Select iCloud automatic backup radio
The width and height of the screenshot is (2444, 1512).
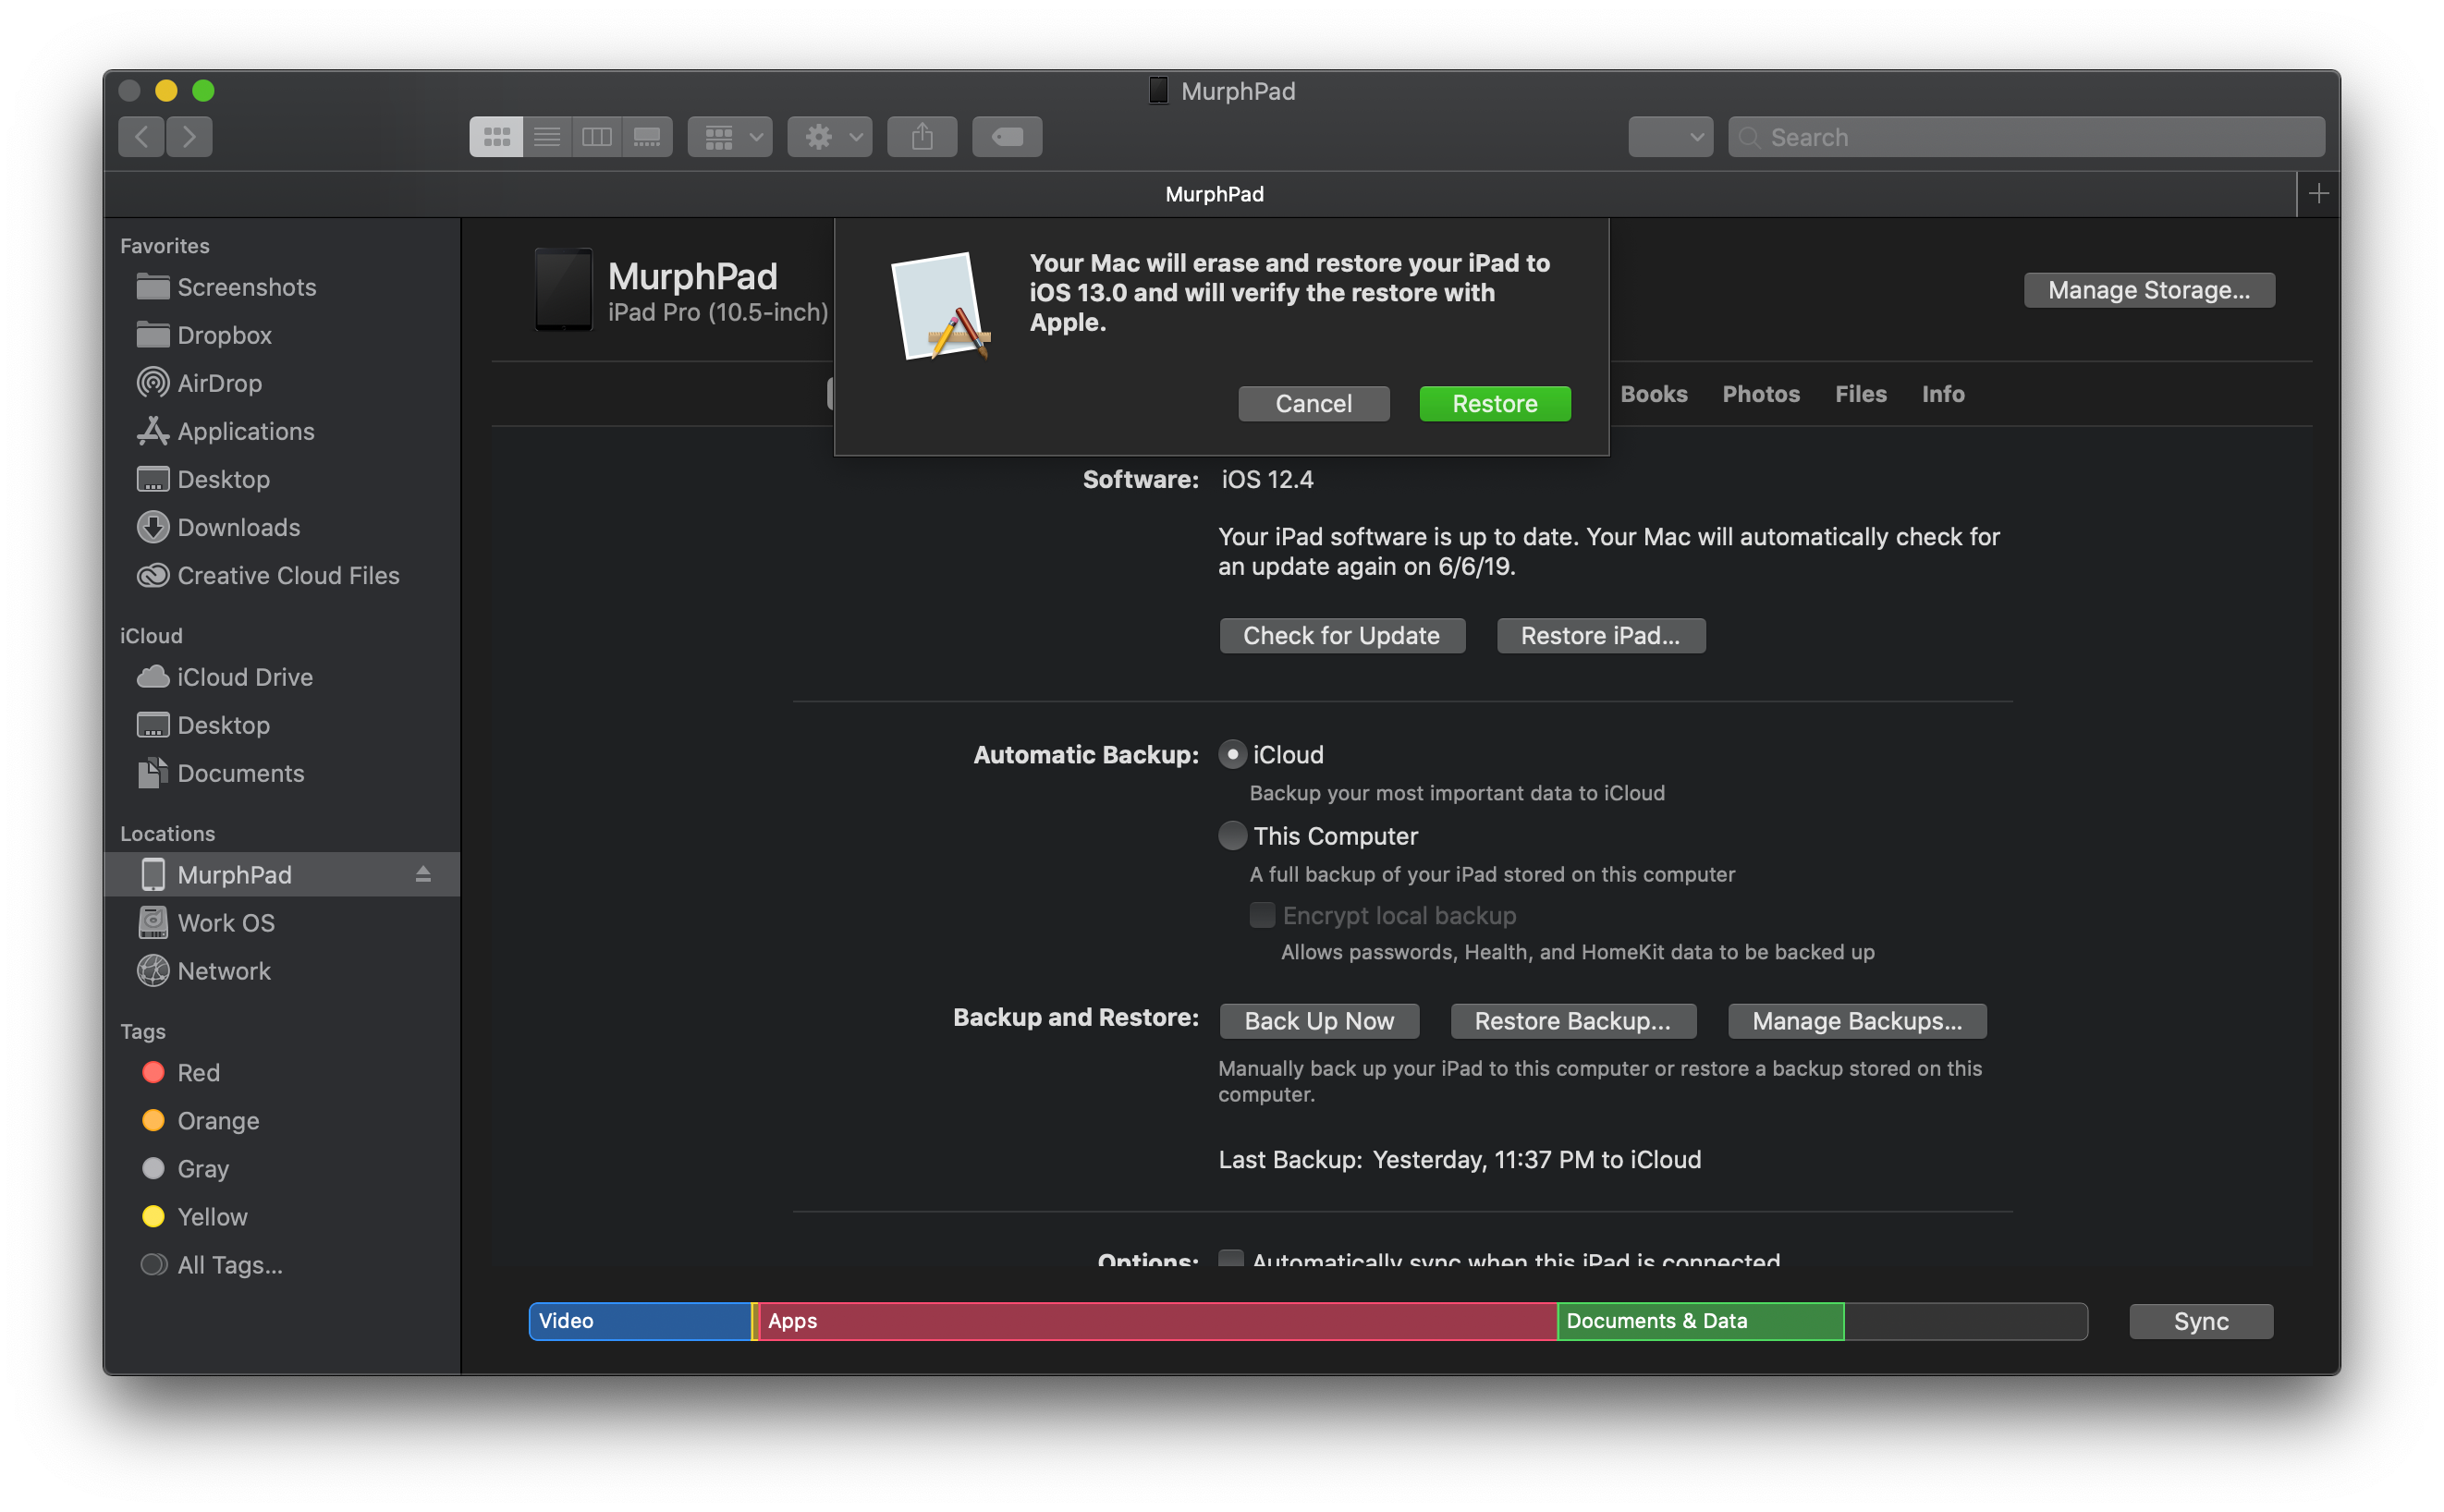click(x=1233, y=755)
